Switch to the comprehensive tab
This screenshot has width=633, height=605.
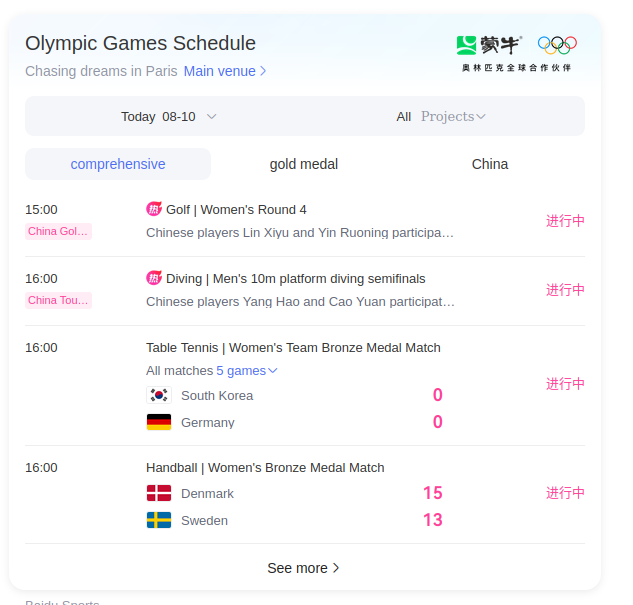118,164
